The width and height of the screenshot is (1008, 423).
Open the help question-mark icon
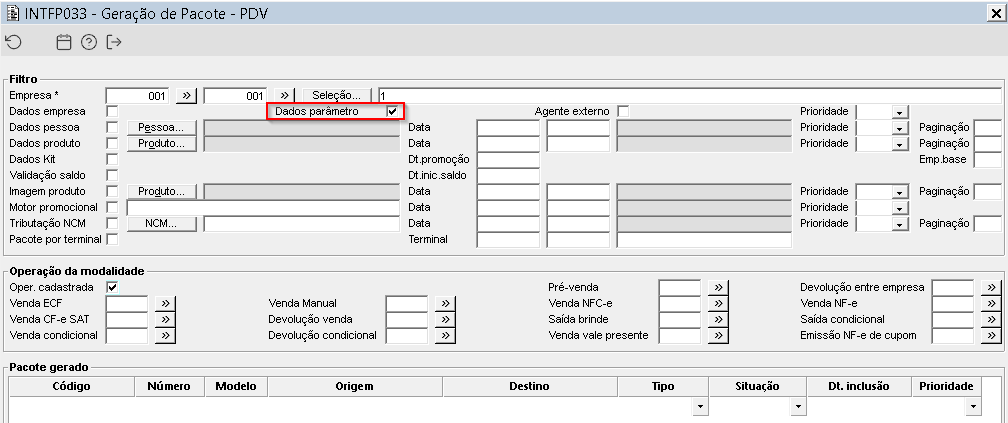click(89, 42)
